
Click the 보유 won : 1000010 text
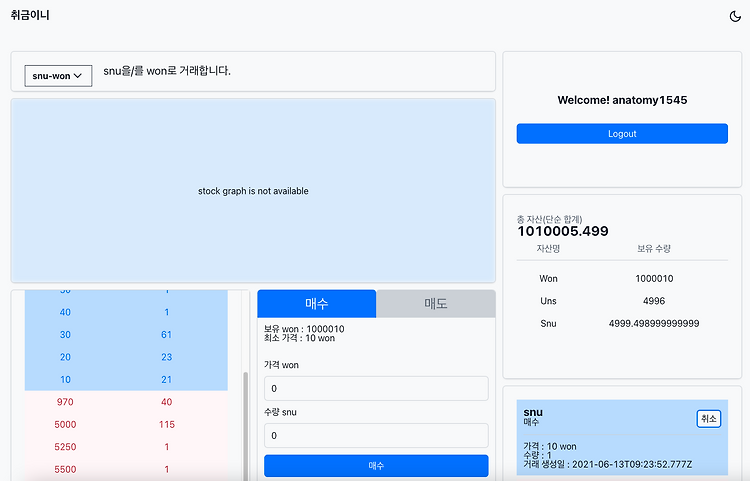tap(304, 329)
